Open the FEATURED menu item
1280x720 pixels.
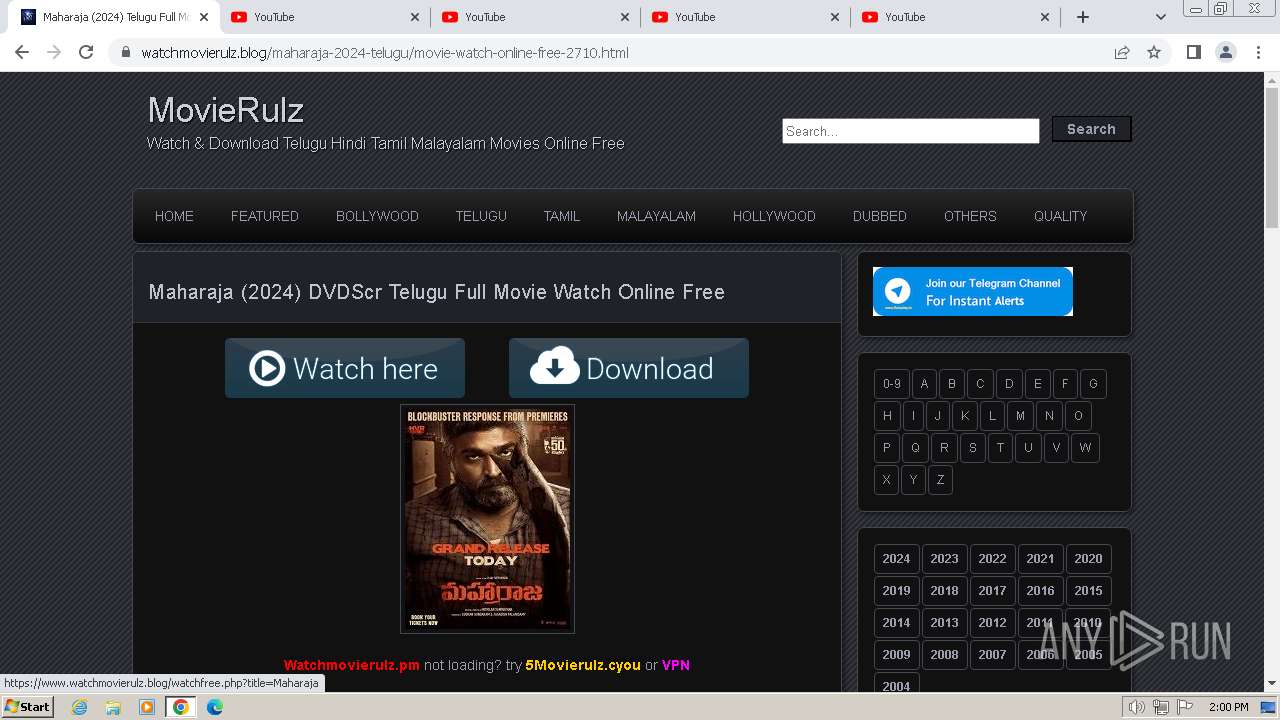265,216
